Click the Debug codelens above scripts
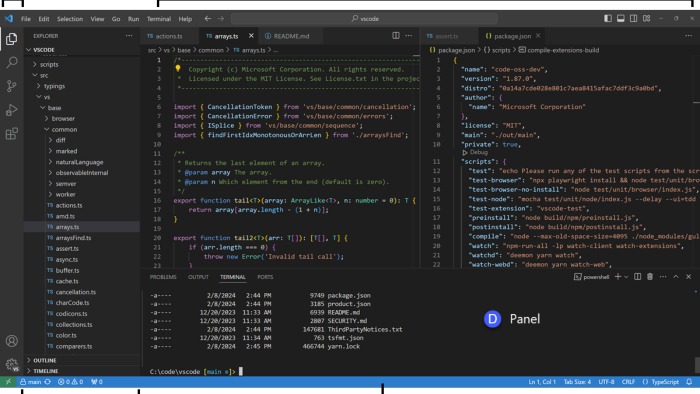 [475, 153]
